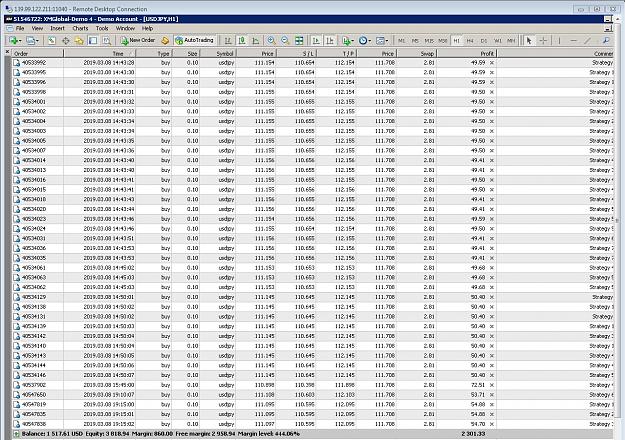Image resolution: width=625 pixels, height=440 pixels.
Task: Select the D1 timeframe
Action: click(484, 41)
